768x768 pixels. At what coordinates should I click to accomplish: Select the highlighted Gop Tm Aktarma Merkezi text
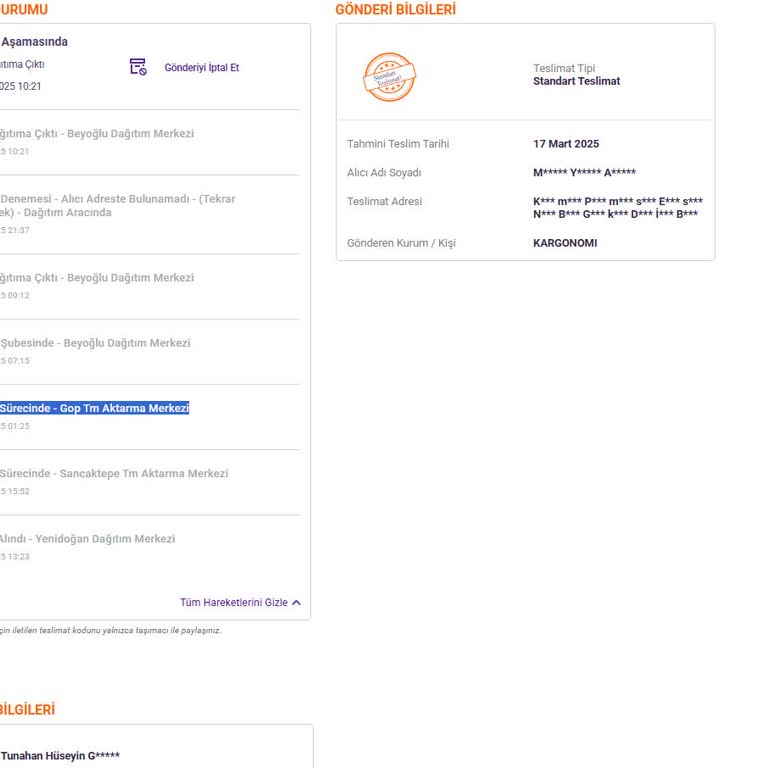coord(95,408)
